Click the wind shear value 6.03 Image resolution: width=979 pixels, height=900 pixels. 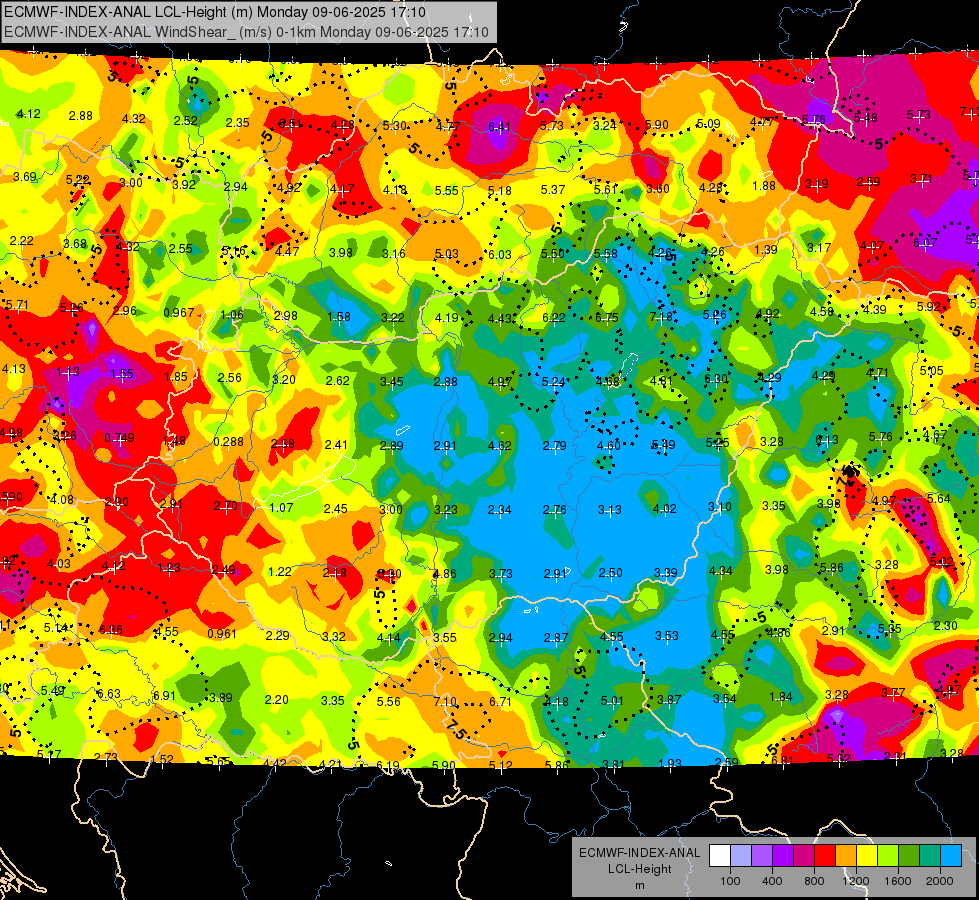point(499,254)
